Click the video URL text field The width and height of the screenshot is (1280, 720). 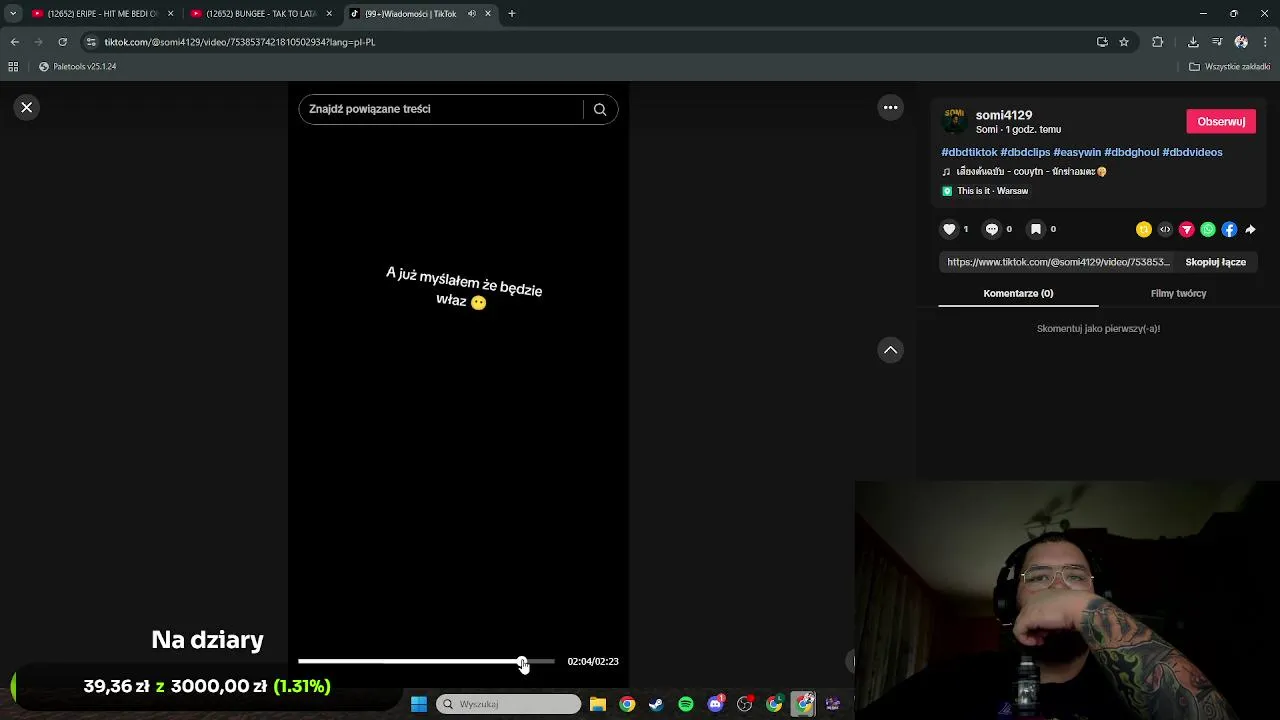coord(1058,262)
